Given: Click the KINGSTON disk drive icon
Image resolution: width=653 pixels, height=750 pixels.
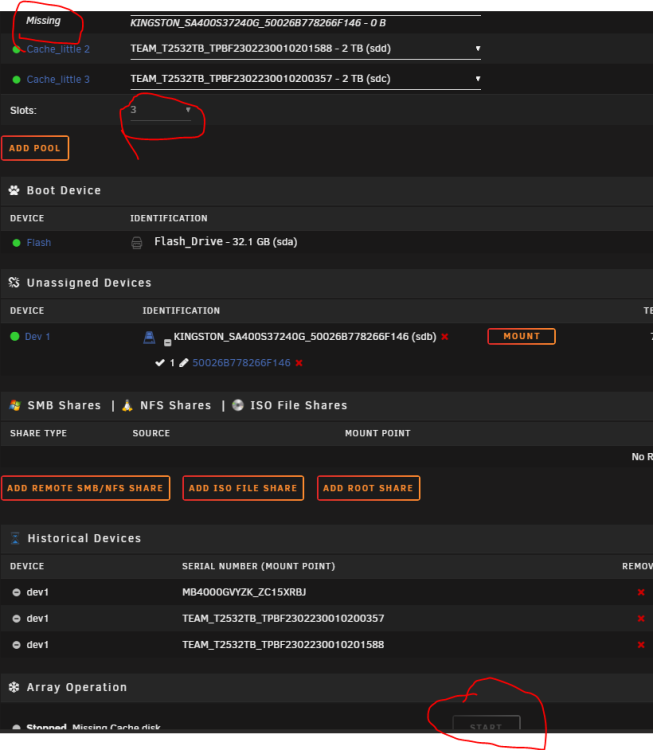Looking at the screenshot, I should click(149, 337).
